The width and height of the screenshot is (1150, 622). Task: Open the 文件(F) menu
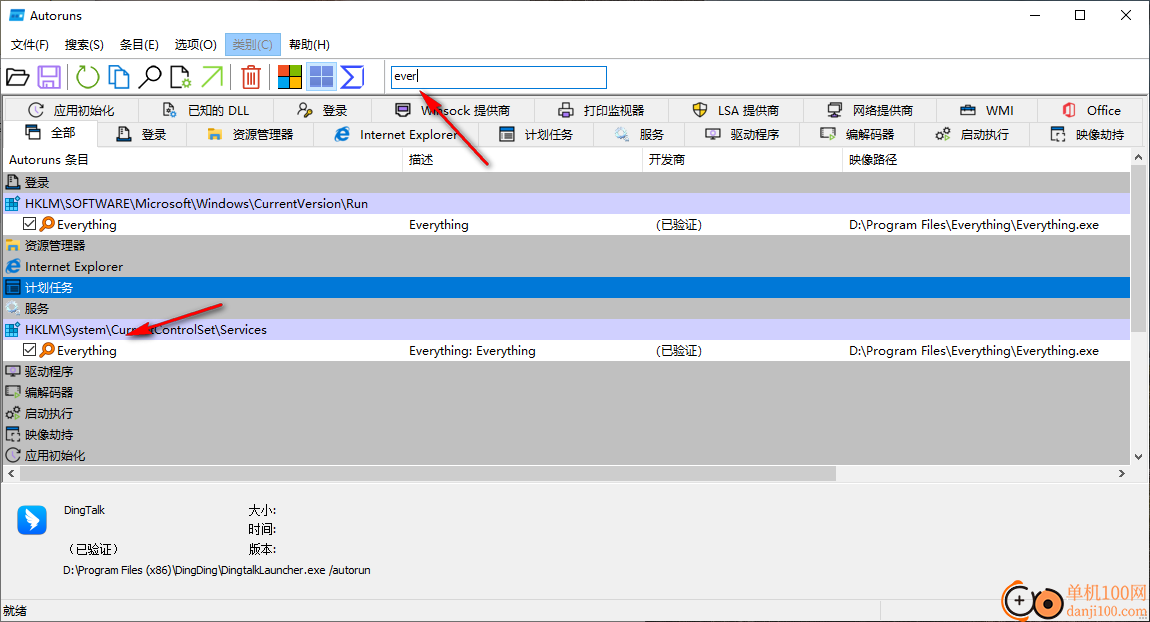[30, 45]
